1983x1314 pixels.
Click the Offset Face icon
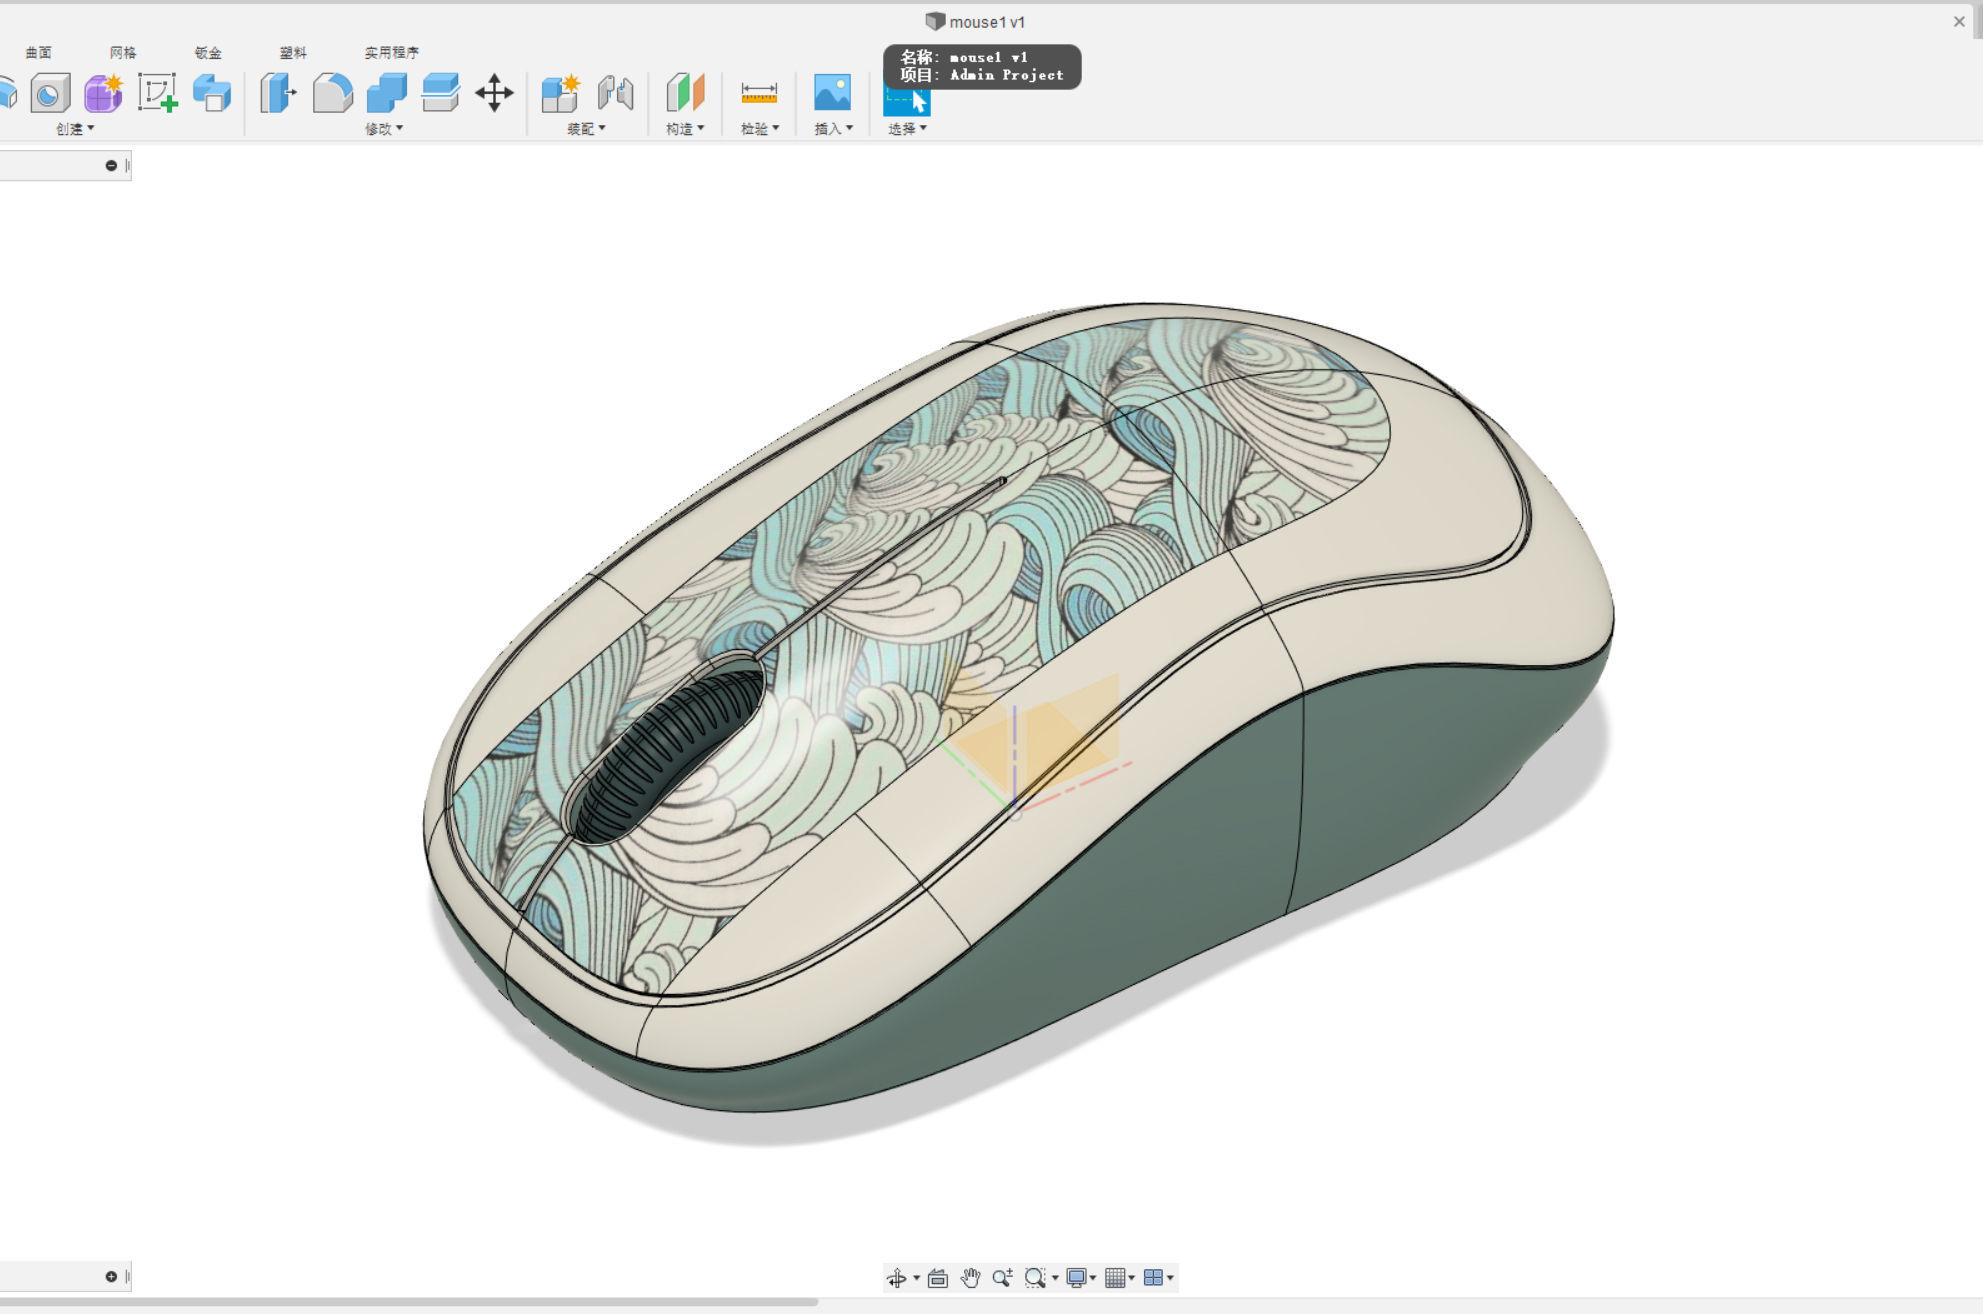click(x=440, y=93)
